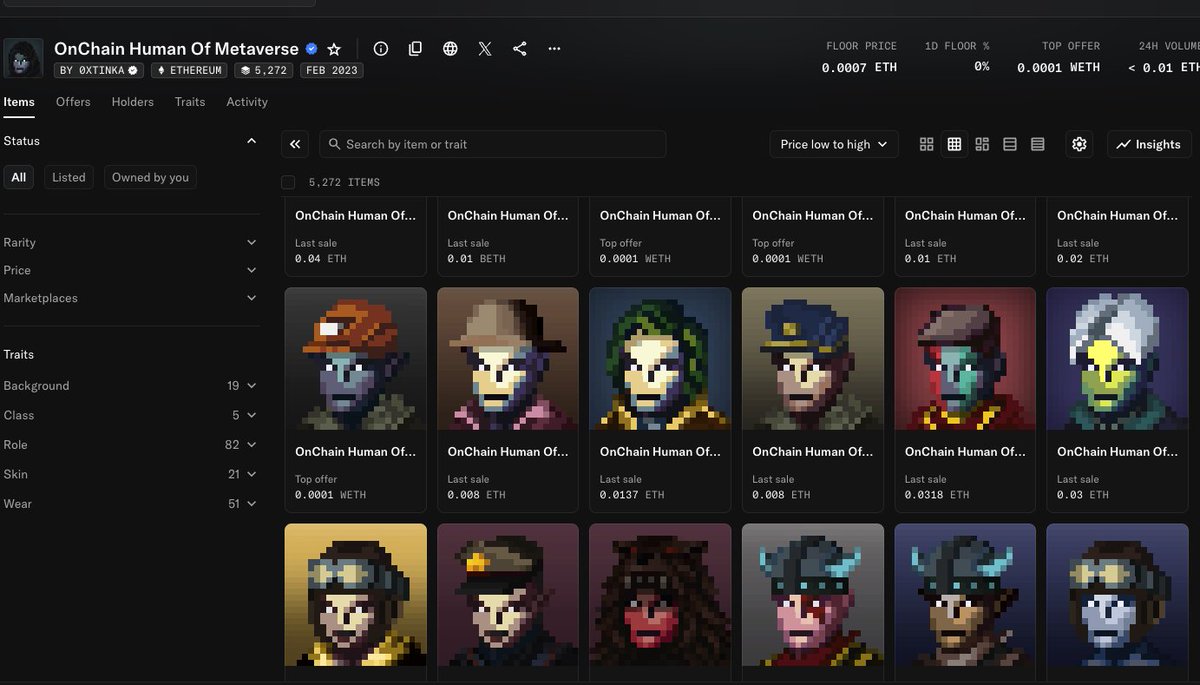The width and height of the screenshot is (1200, 685).
Task: Select the Items tab
Action: (19, 102)
